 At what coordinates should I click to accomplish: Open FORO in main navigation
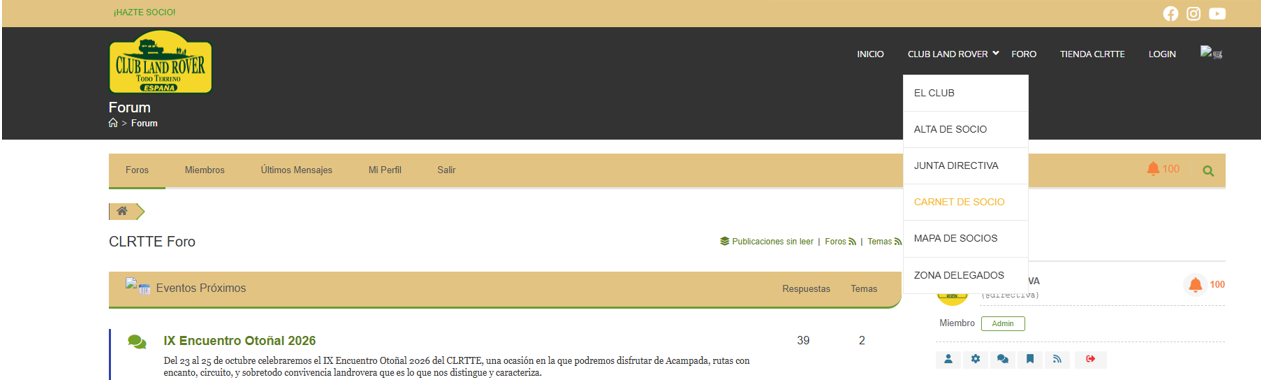tap(1024, 54)
